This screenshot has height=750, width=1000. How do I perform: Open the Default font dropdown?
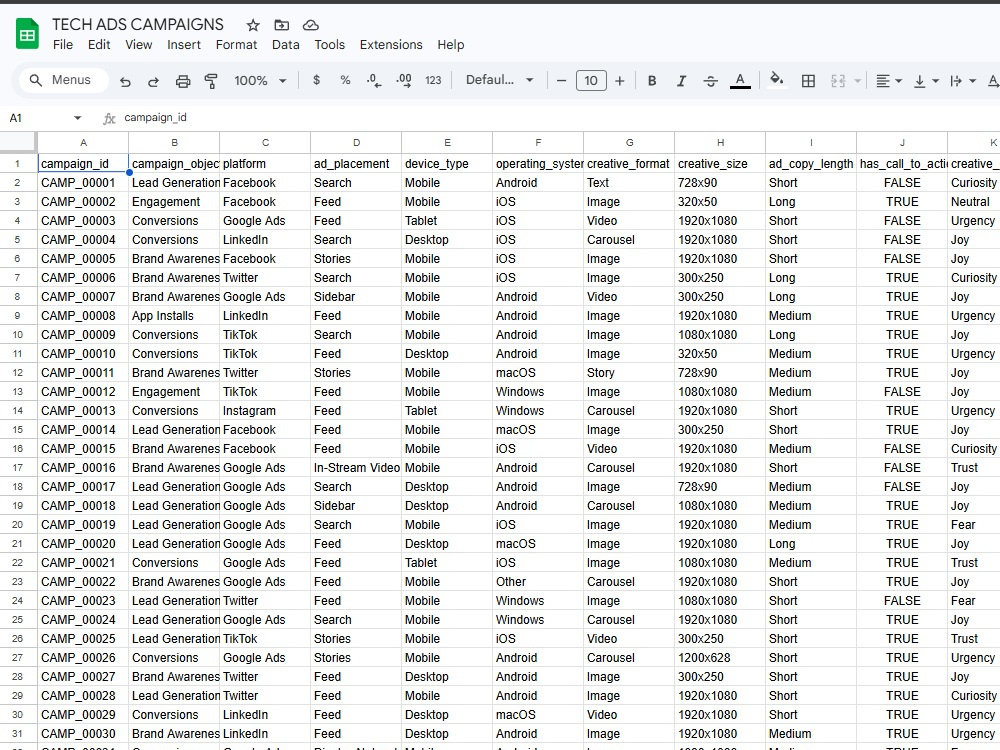point(499,80)
